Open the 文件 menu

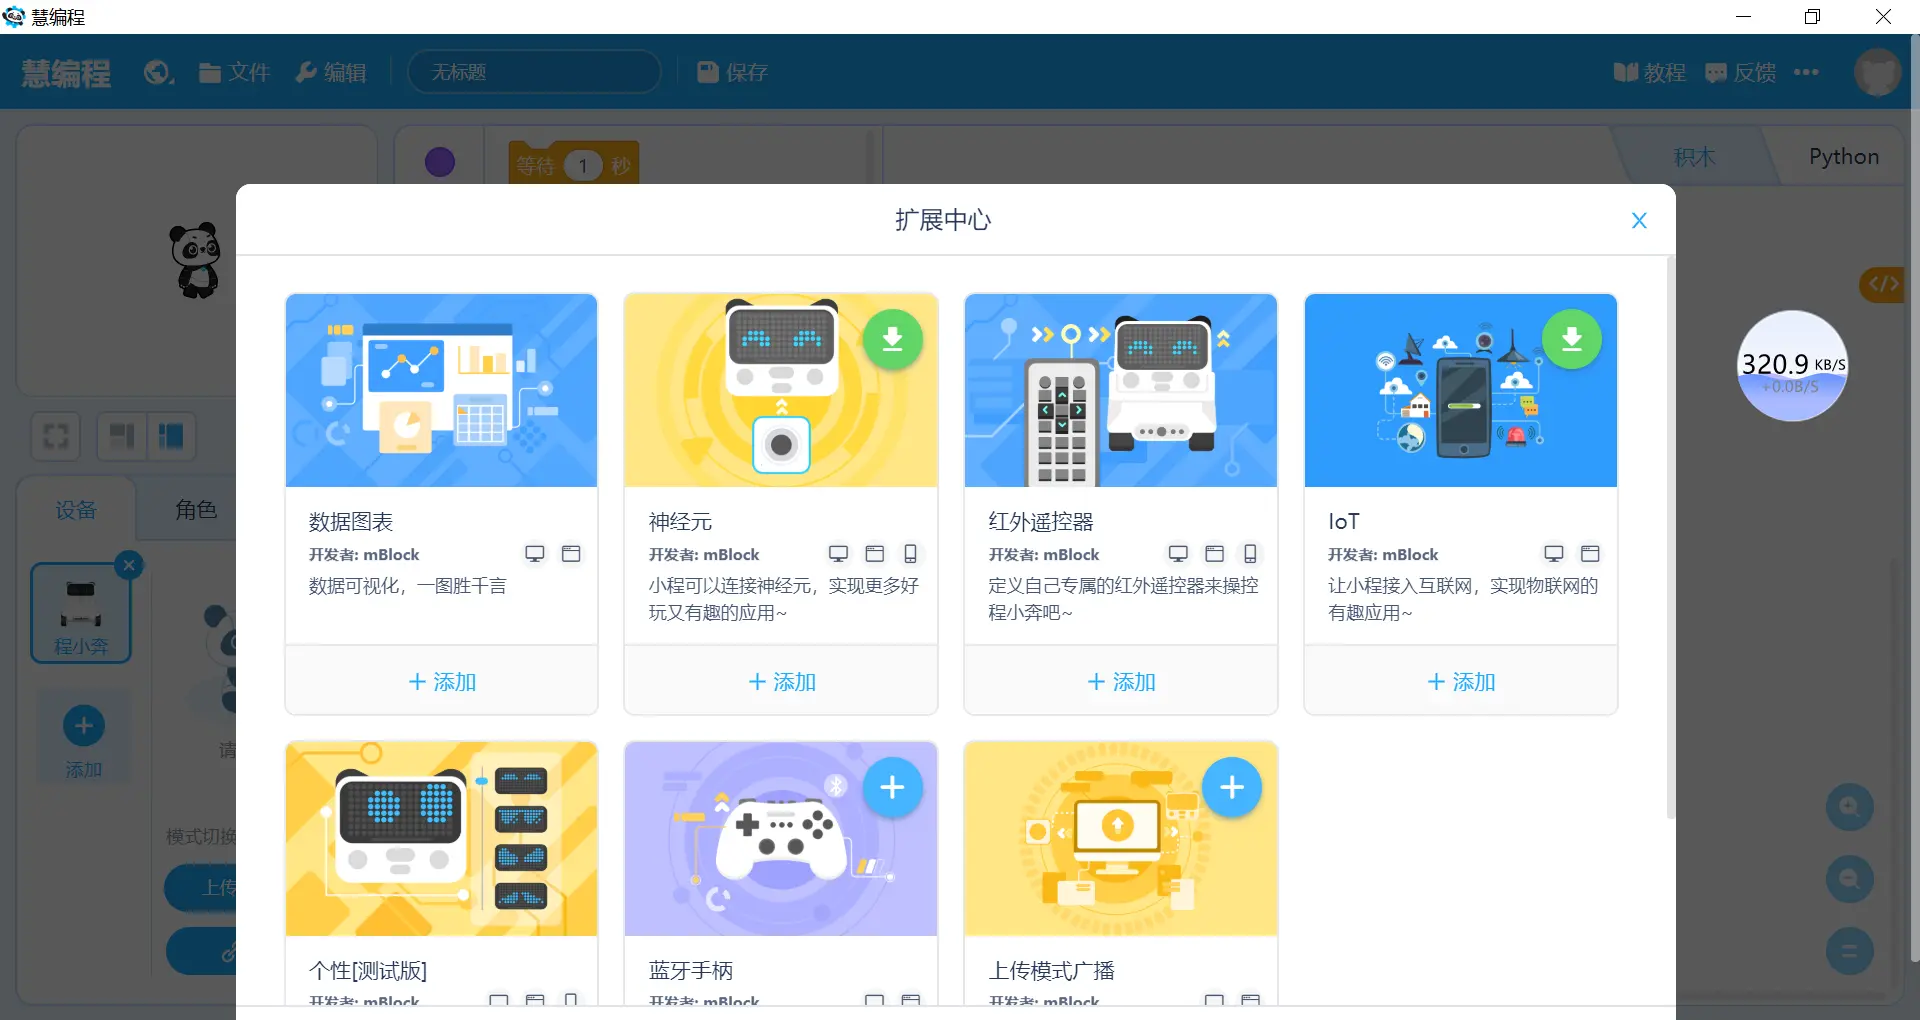click(x=235, y=72)
